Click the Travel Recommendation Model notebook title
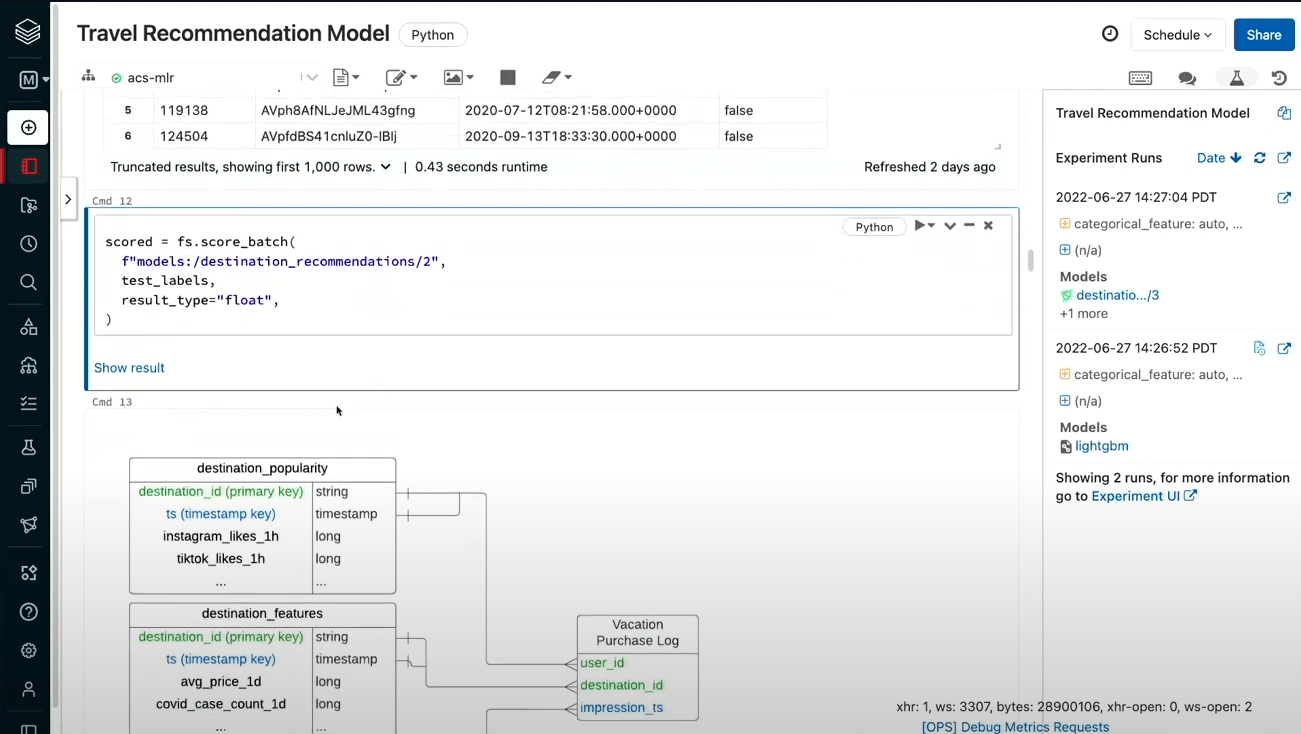Image resolution: width=1301 pixels, height=734 pixels. click(x=233, y=33)
